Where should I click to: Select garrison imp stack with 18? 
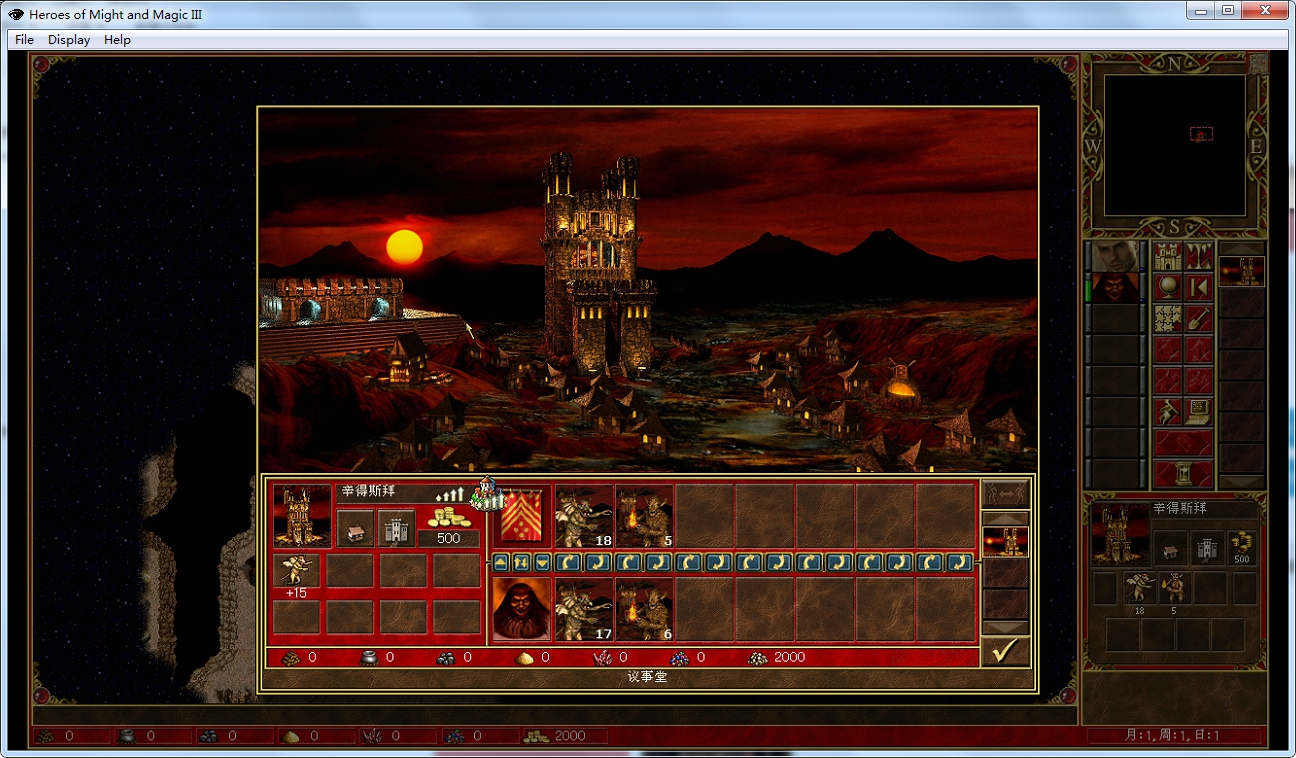[x=584, y=516]
